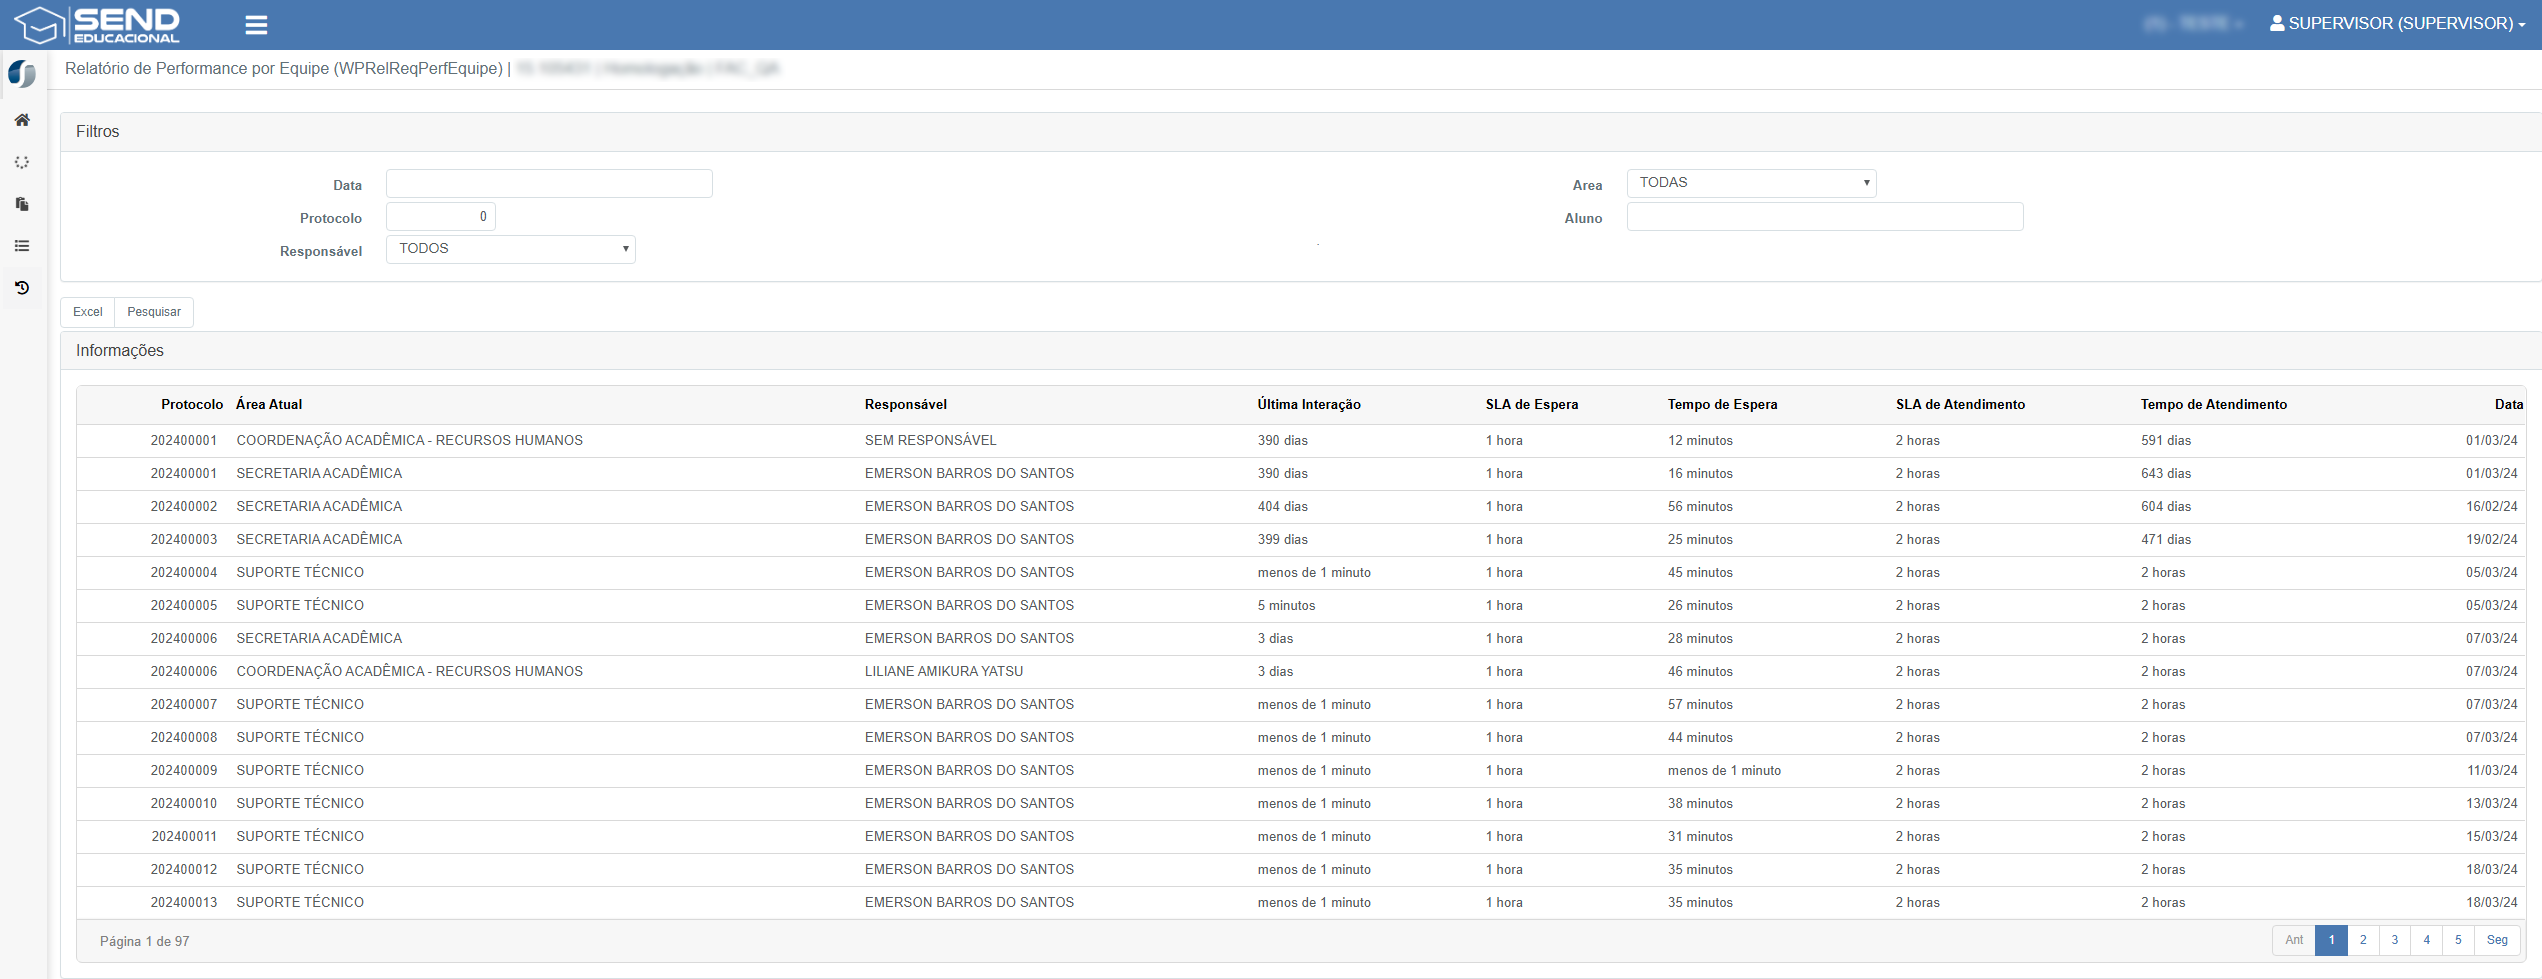Click the 19/02/24 date cell

coord(2492,540)
